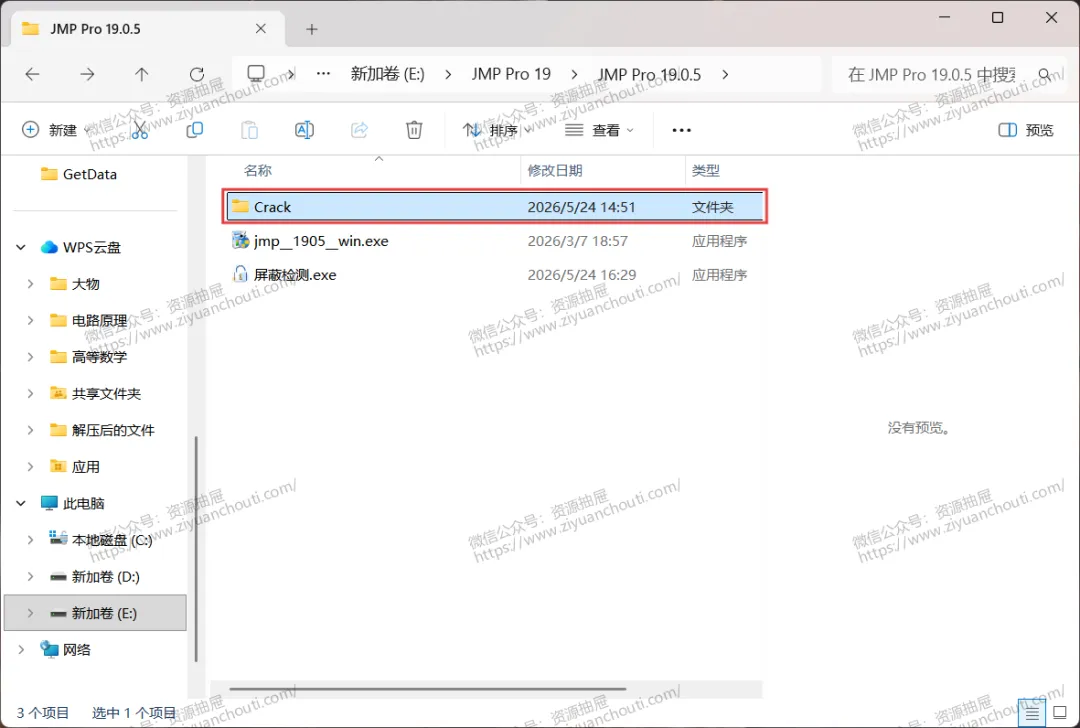The width and height of the screenshot is (1080, 728).
Task: Click 新加卷 (E:) in the address breadcrumb
Action: click(x=388, y=74)
